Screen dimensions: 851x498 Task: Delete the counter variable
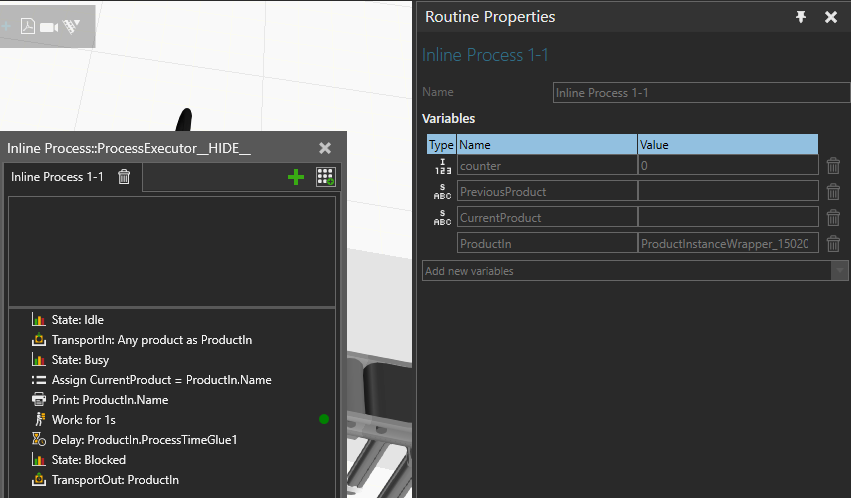(833, 165)
